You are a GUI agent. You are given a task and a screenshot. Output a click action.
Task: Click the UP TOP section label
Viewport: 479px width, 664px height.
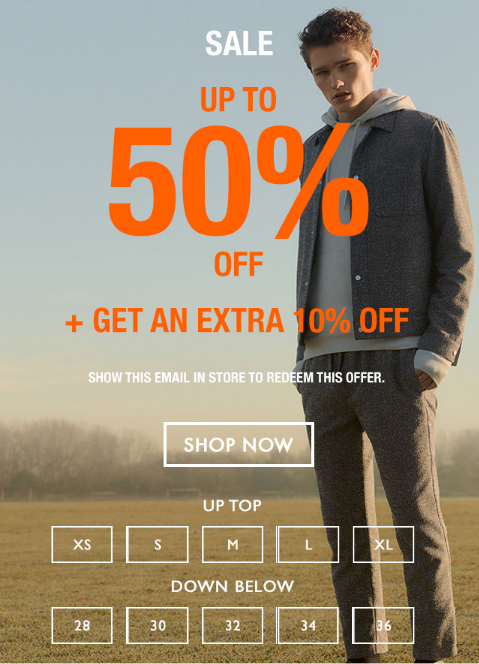coord(232,505)
